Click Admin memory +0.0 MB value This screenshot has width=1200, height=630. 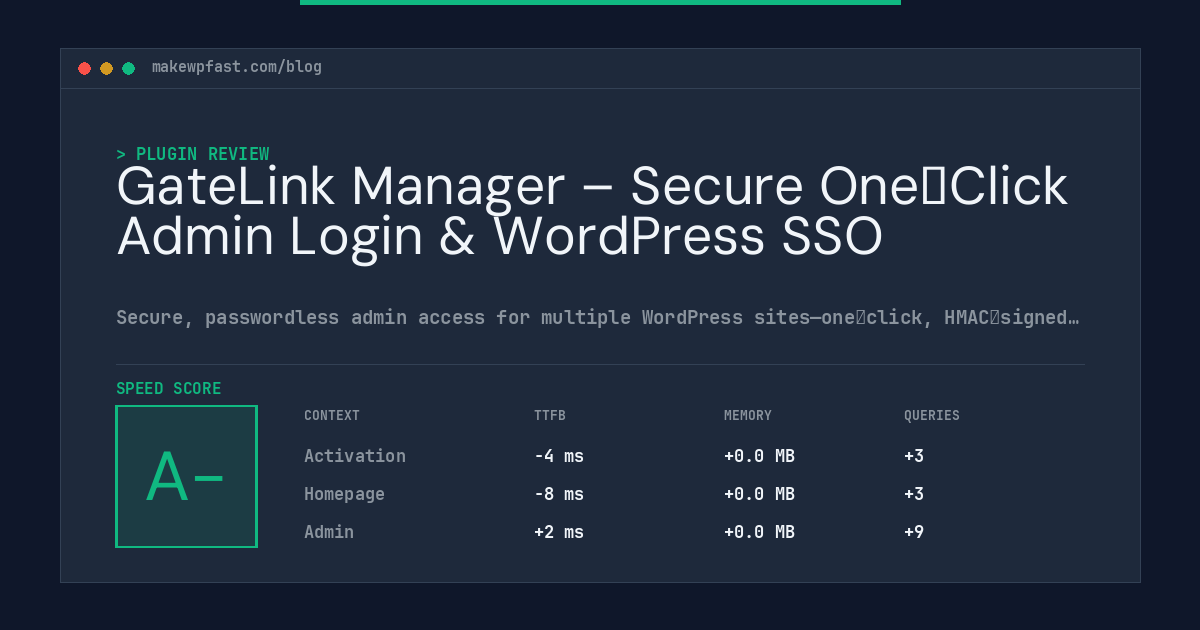[759, 532]
